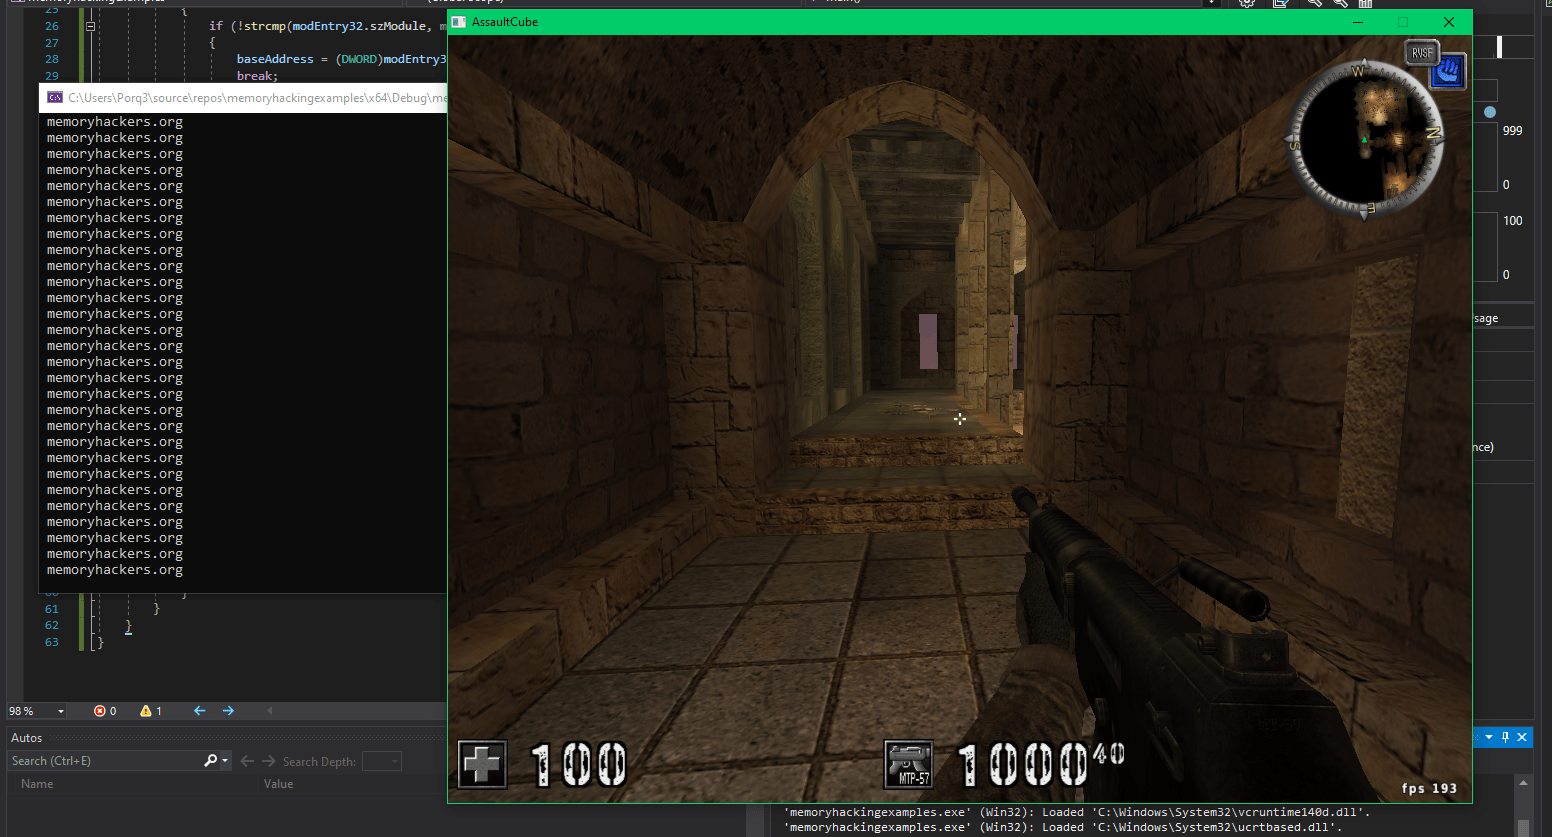
Task: Click the Name column header in Autos
Action: (37, 784)
